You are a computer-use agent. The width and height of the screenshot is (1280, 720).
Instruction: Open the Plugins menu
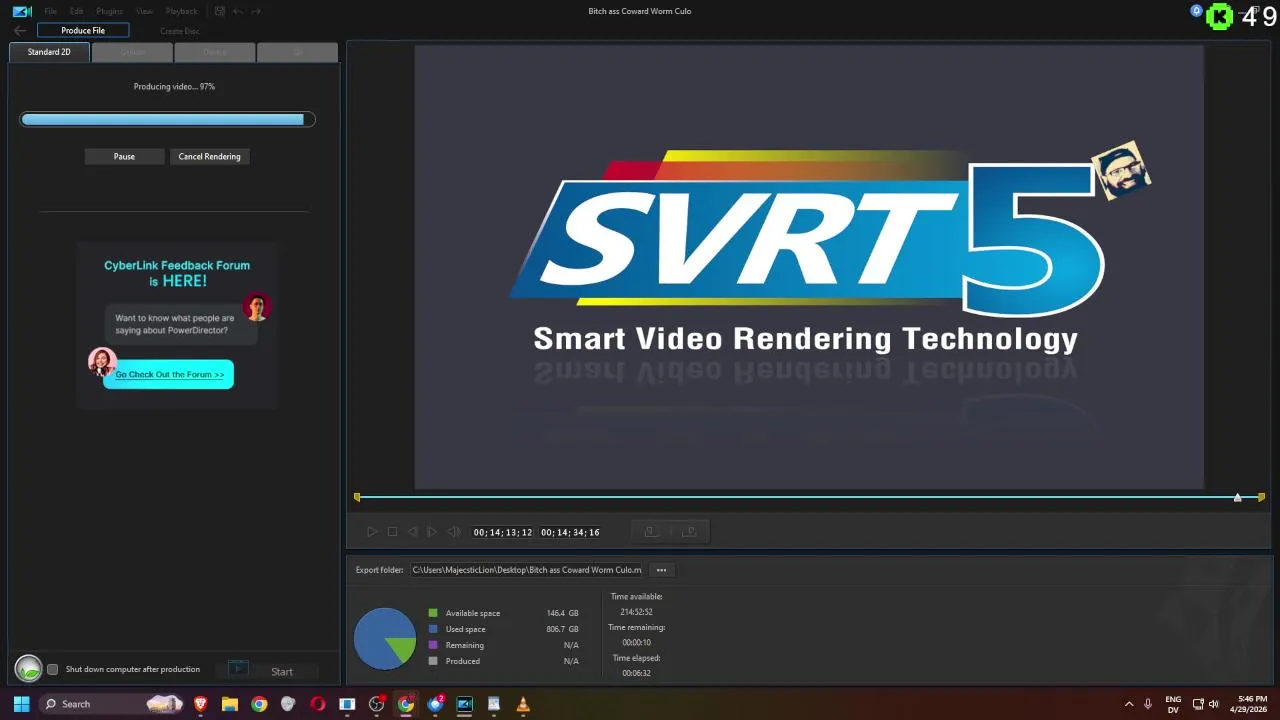coord(109,11)
